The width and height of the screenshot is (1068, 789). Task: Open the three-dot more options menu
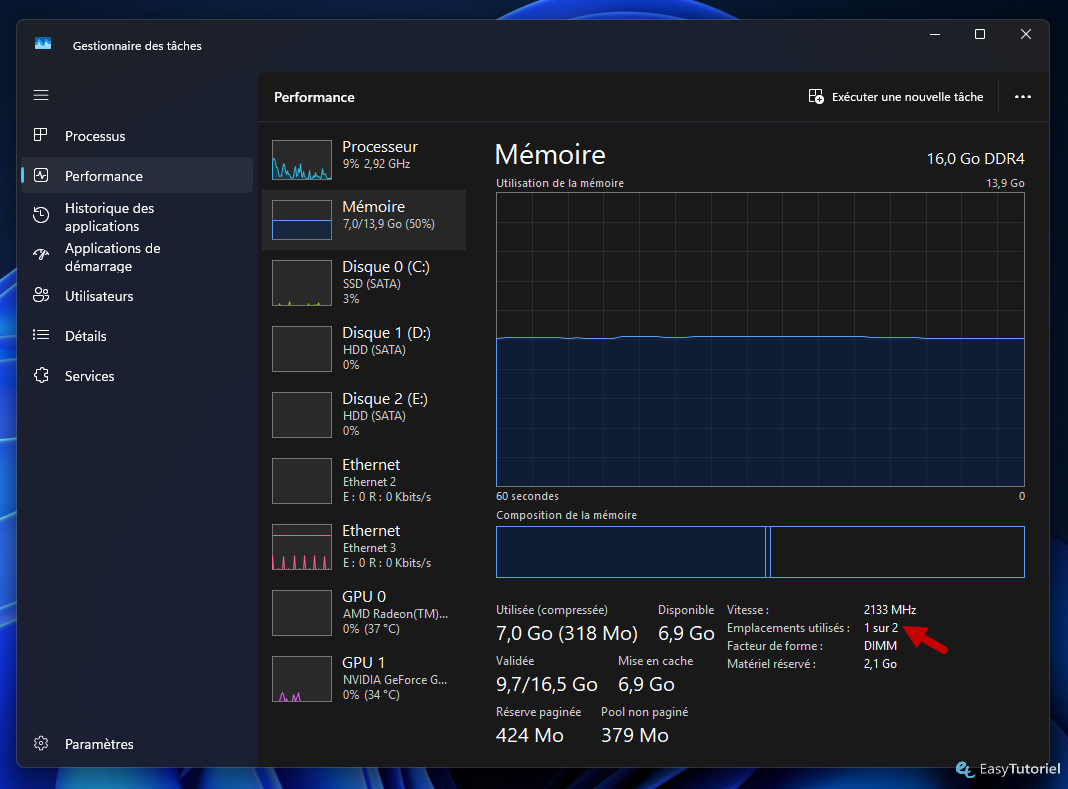point(1022,97)
